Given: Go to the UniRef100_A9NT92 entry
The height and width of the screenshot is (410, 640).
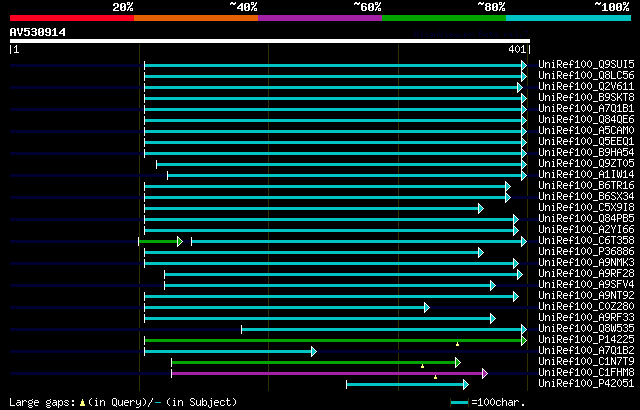Looking at the screenshot, I should click(586, 296).
